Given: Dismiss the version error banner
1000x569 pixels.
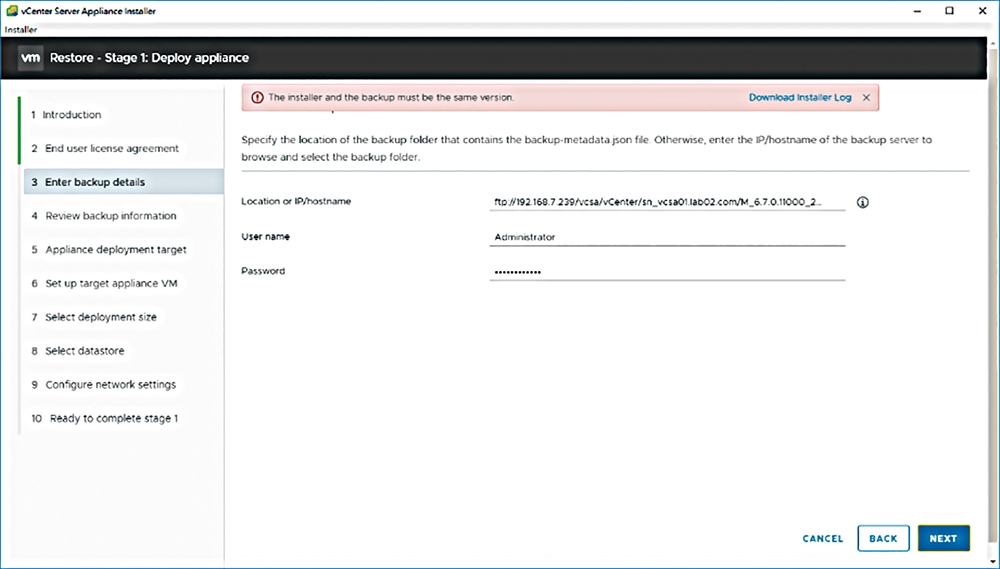Looking at the screenshot, I should point(866,98).
